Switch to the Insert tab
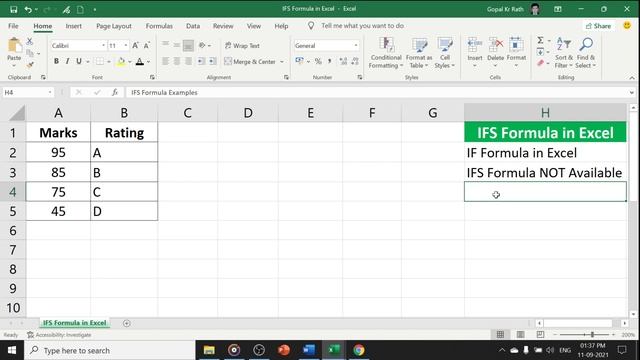This screenshot has width=640, height=360. 73,26
